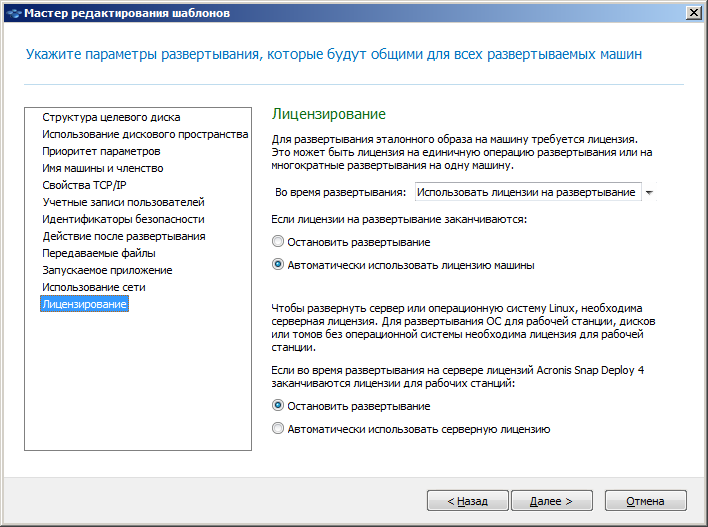Screen dimensions: 708x527
Task: Select 'Остановить развертывание' radio for workstation licenses
Action: (x=278, y=406)
